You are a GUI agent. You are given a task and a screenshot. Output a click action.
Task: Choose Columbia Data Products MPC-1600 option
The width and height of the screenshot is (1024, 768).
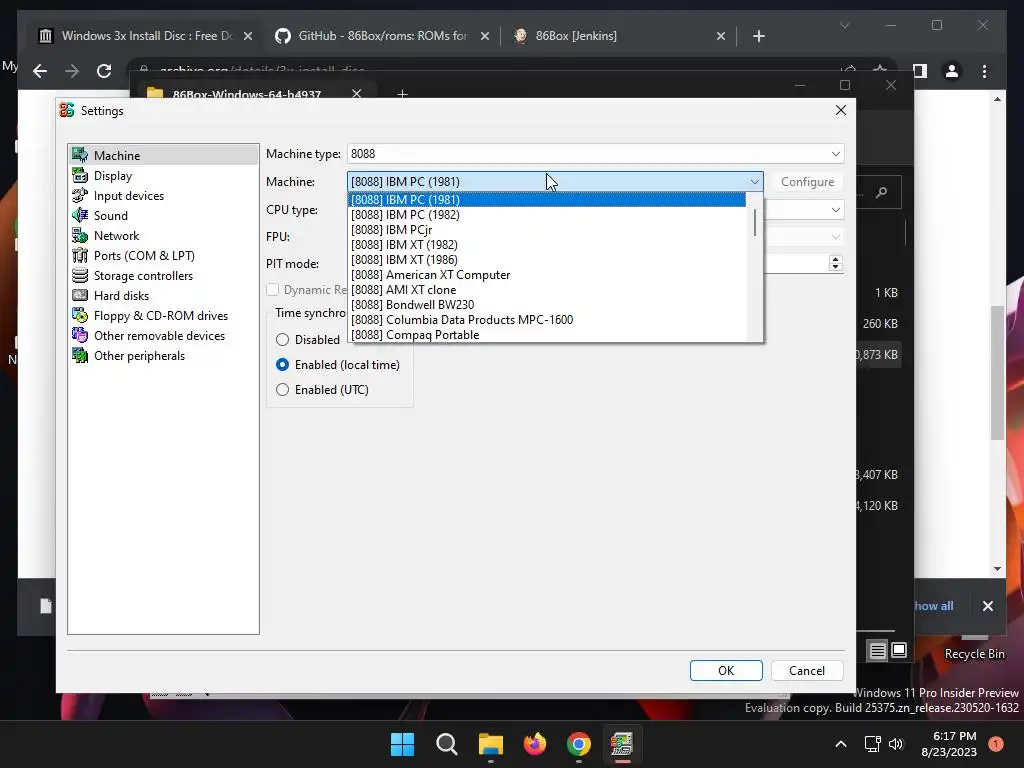click(x=547, y=320)
